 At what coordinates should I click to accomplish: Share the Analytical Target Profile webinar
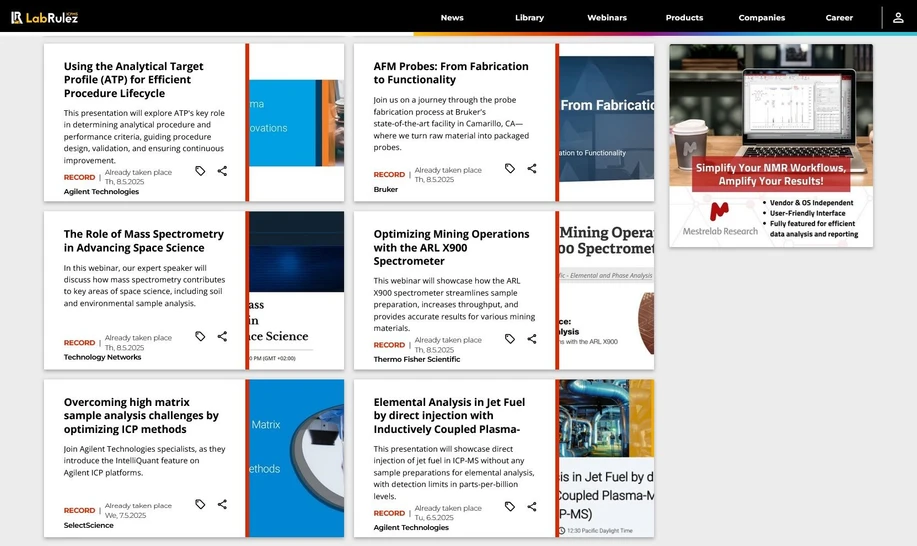[222, 171]
